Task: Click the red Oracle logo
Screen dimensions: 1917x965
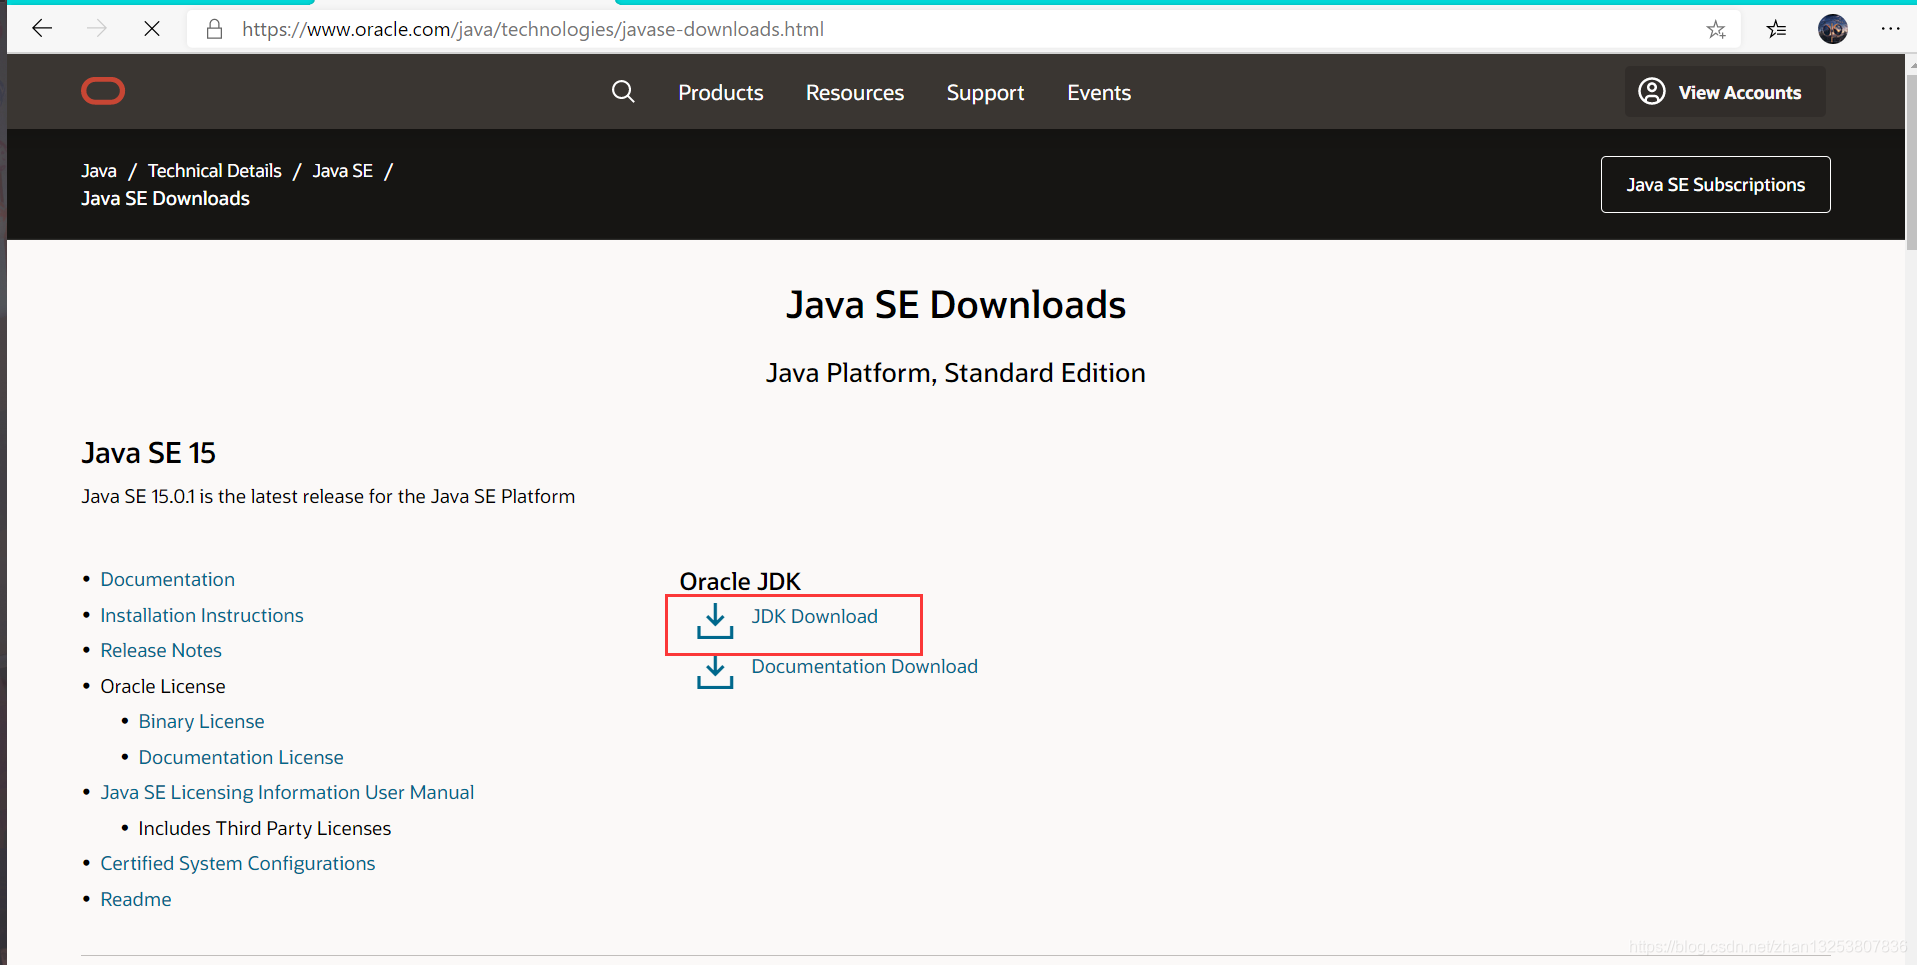Action: 103,91
